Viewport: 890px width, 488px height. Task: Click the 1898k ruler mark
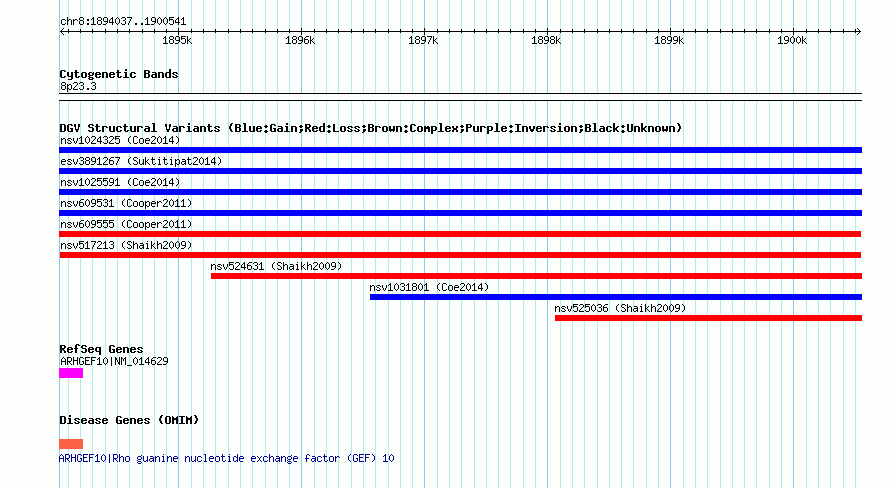(546, 40)
